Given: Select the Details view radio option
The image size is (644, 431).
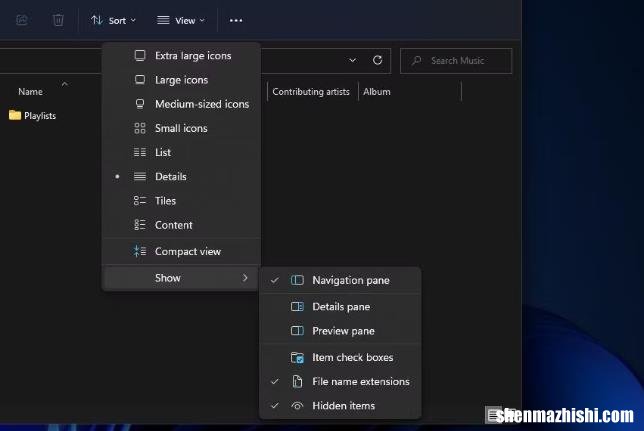Looking at the screenshot, I should (181, 177).
